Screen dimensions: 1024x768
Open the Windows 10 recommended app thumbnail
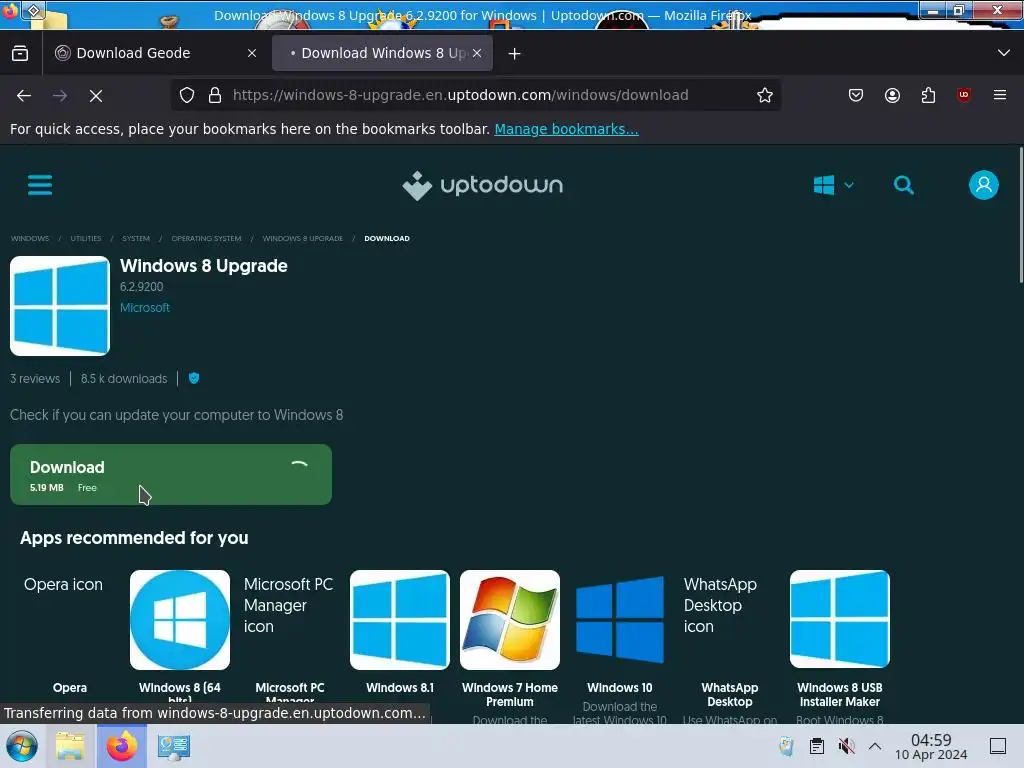[x=620, y=620]
